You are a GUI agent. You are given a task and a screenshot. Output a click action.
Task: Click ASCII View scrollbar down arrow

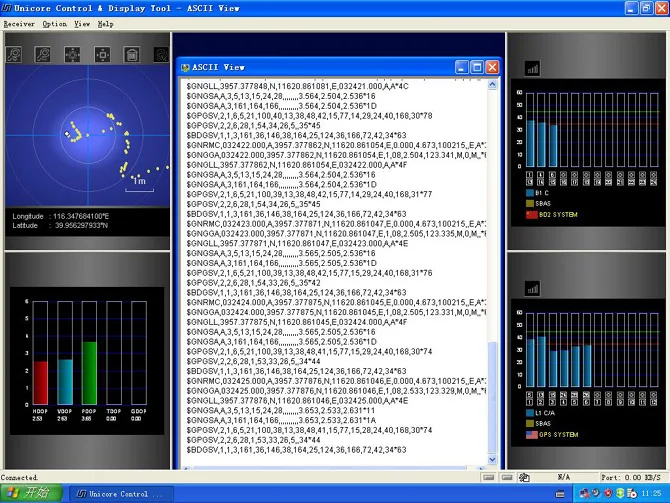492,459
